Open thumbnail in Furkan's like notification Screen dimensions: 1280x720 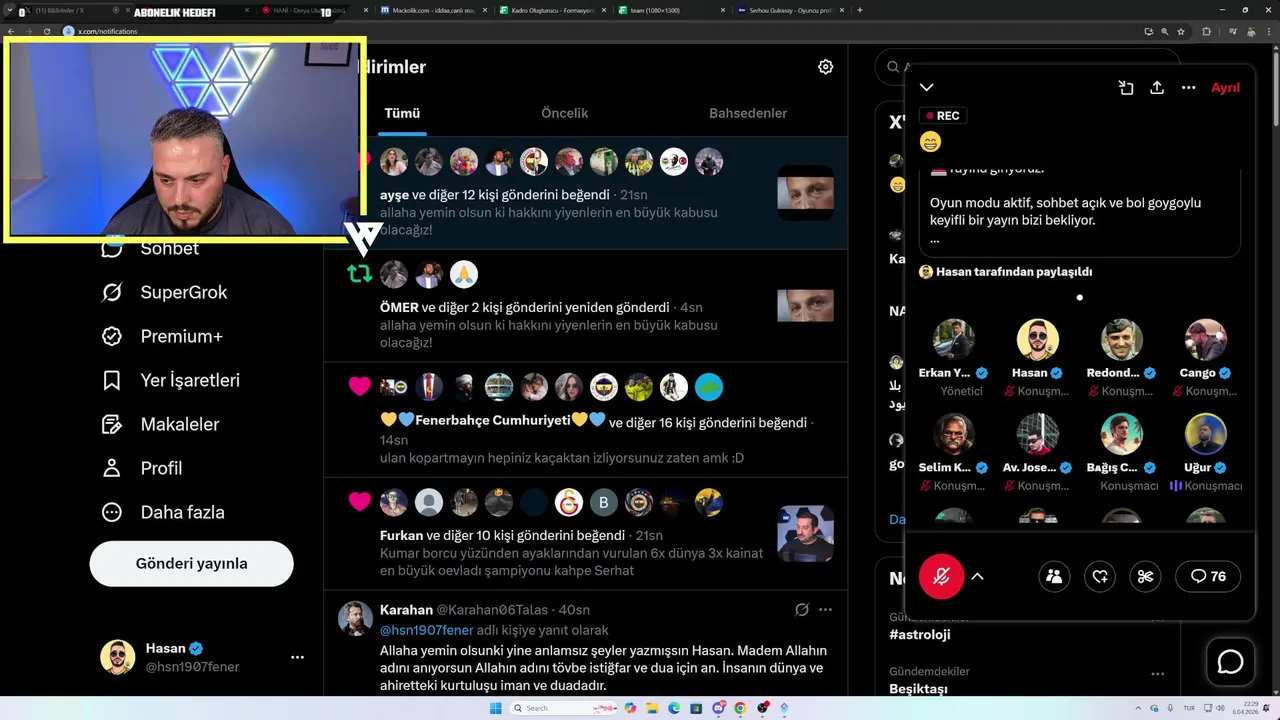(805, 533)
